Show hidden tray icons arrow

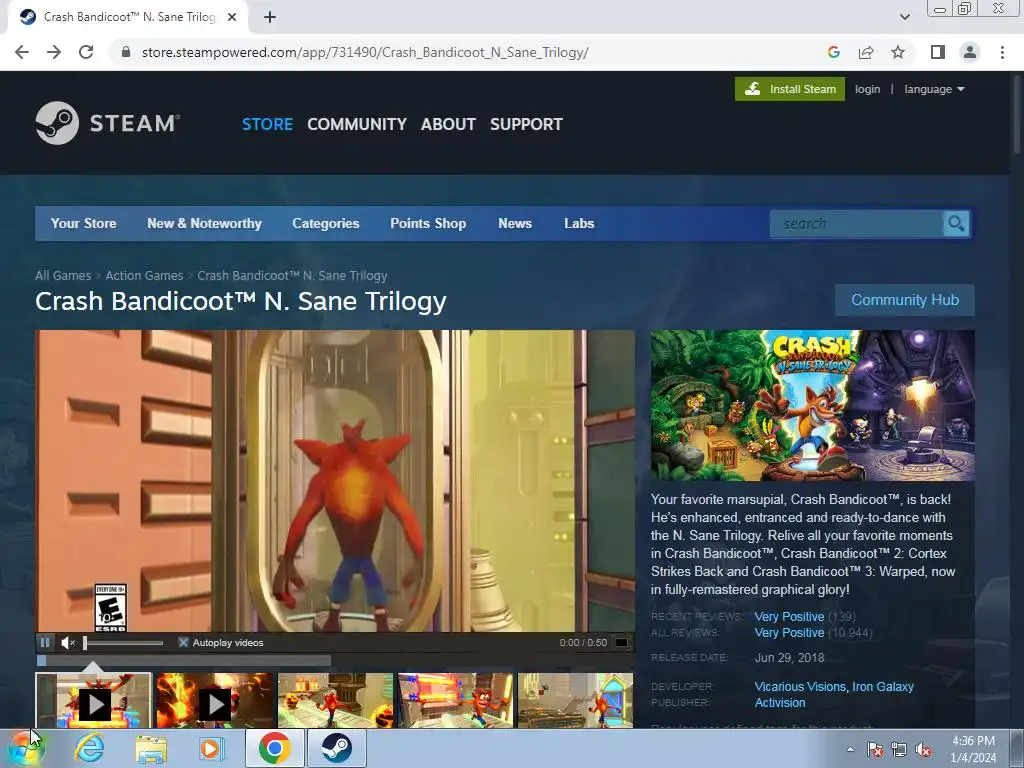[850, 749]
